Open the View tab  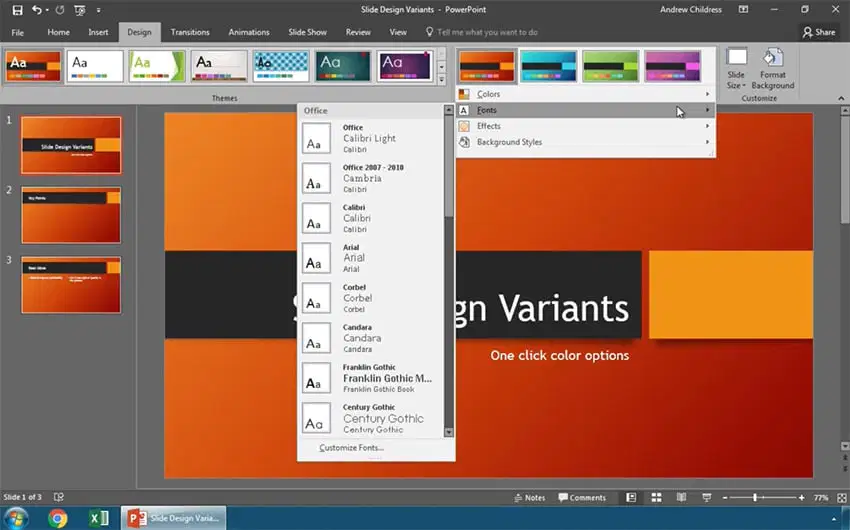[x=398, y=32]
